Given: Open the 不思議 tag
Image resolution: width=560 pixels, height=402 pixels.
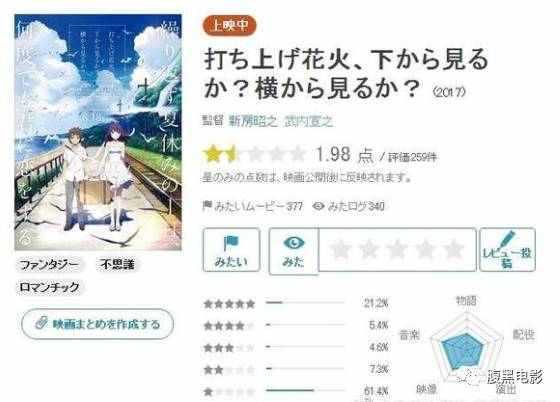Looking at the screenshot, I should pyautogui.click(x=117, y=265).
